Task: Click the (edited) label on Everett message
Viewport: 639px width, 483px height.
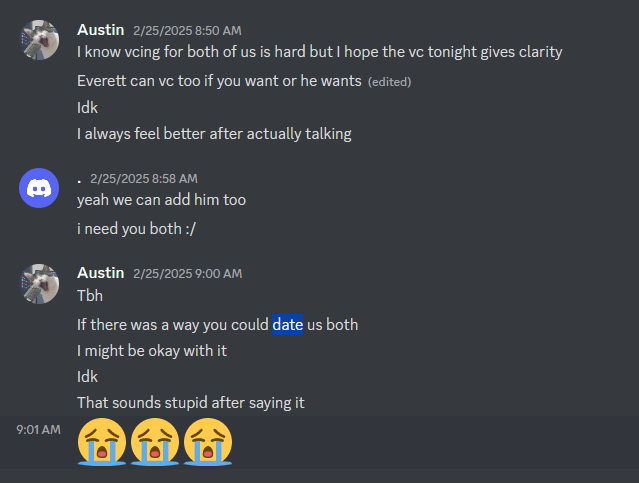Action: [390, 82]
